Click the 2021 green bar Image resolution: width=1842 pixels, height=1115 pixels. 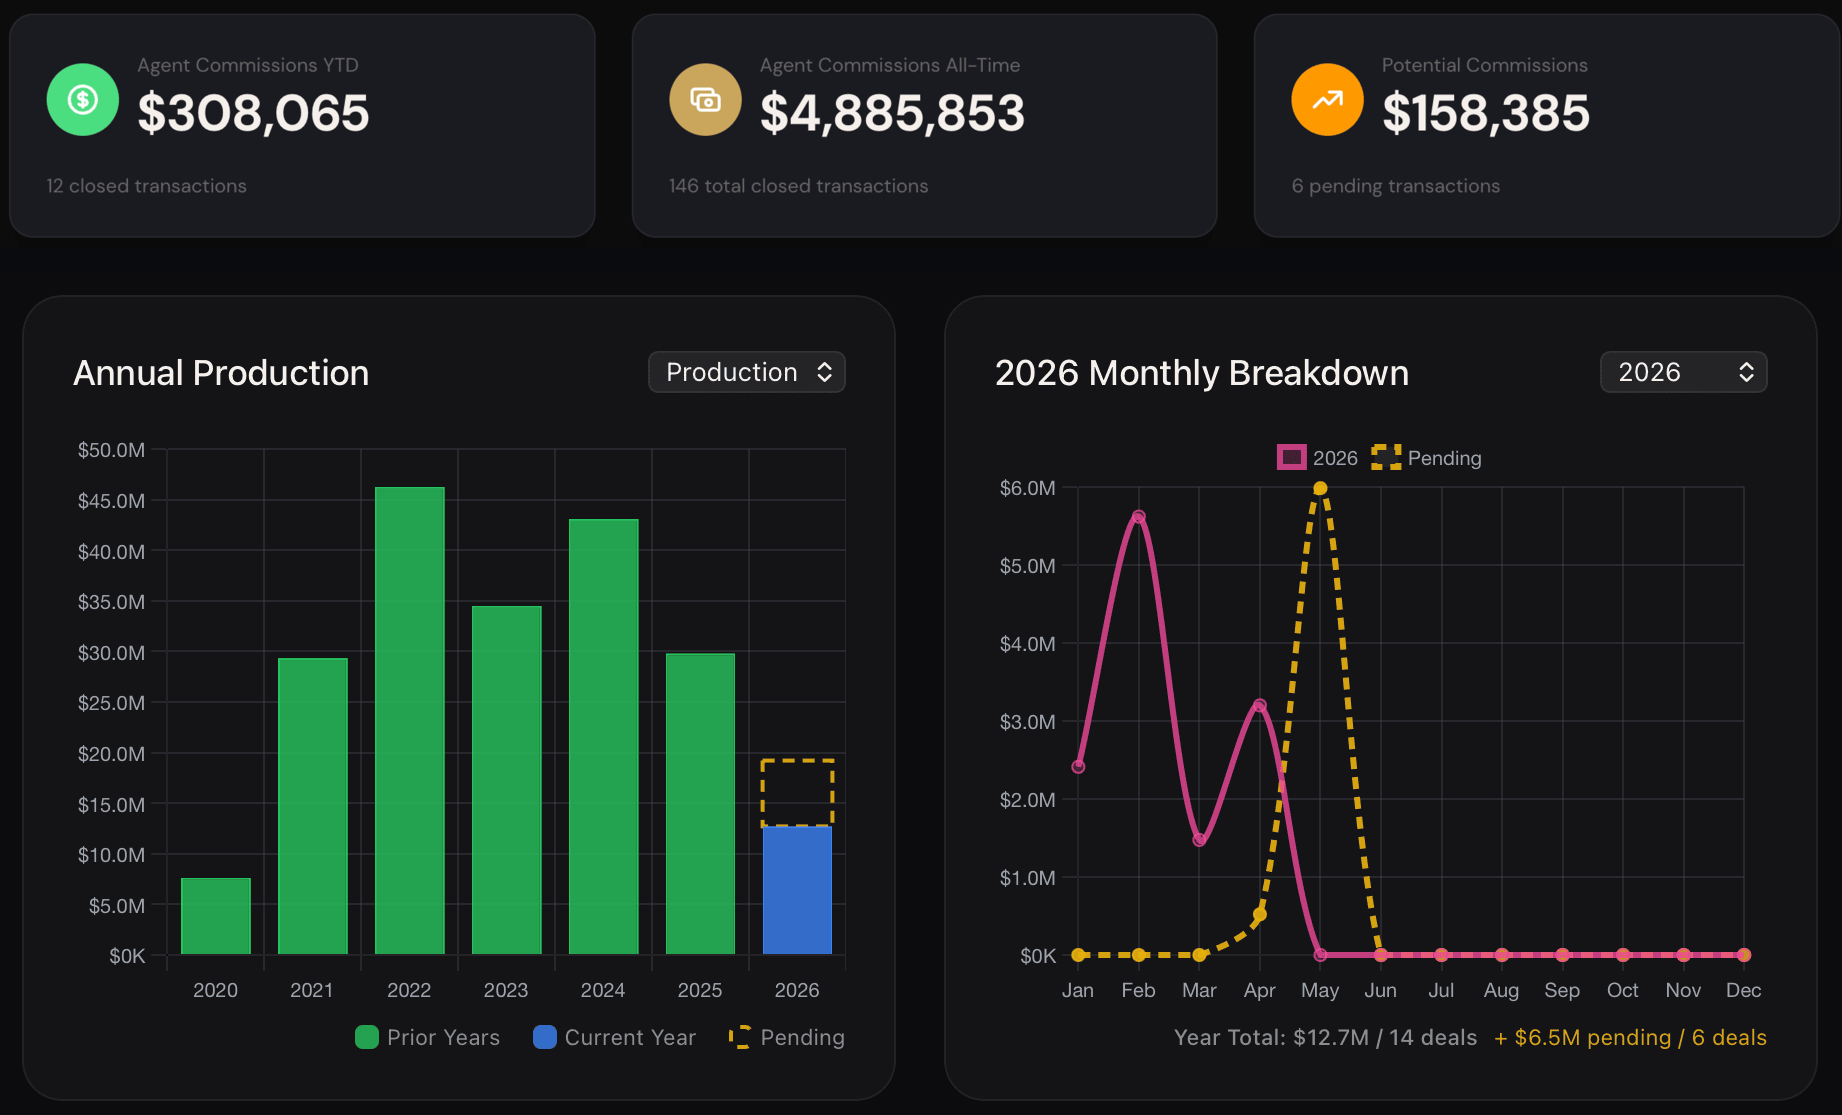tap(313, 806)
